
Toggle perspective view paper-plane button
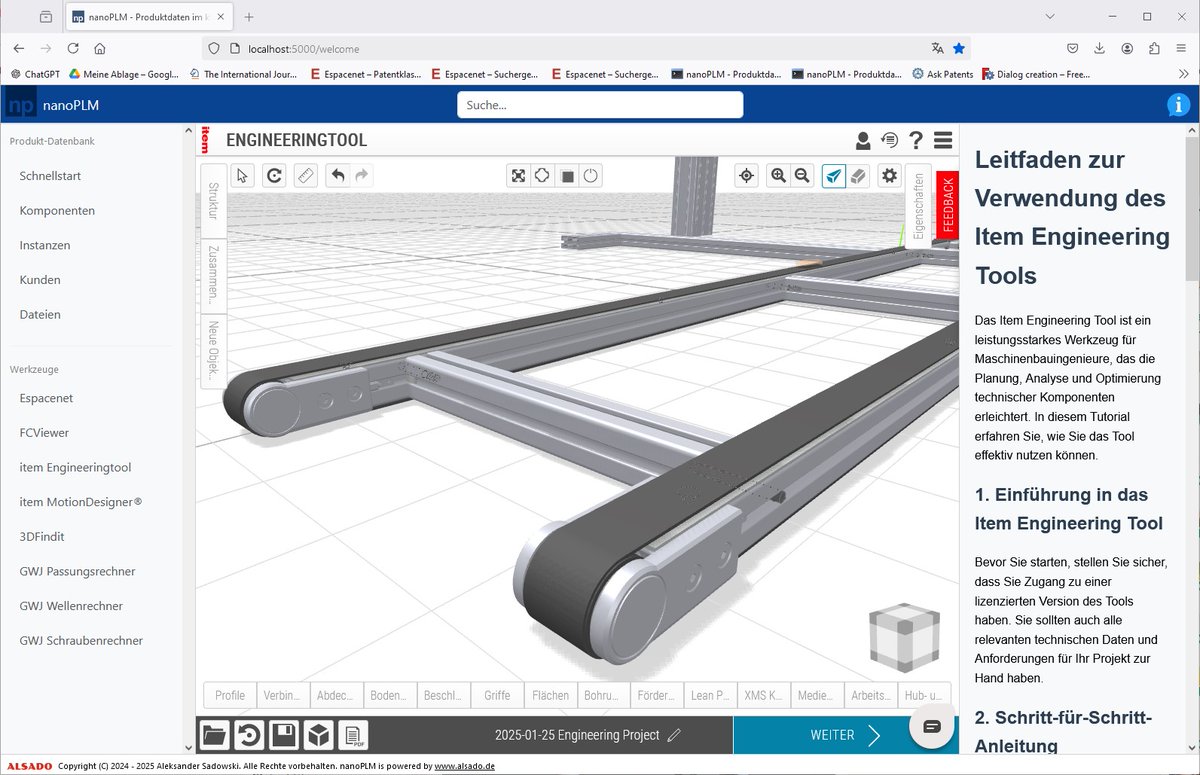tap(834, 176)
